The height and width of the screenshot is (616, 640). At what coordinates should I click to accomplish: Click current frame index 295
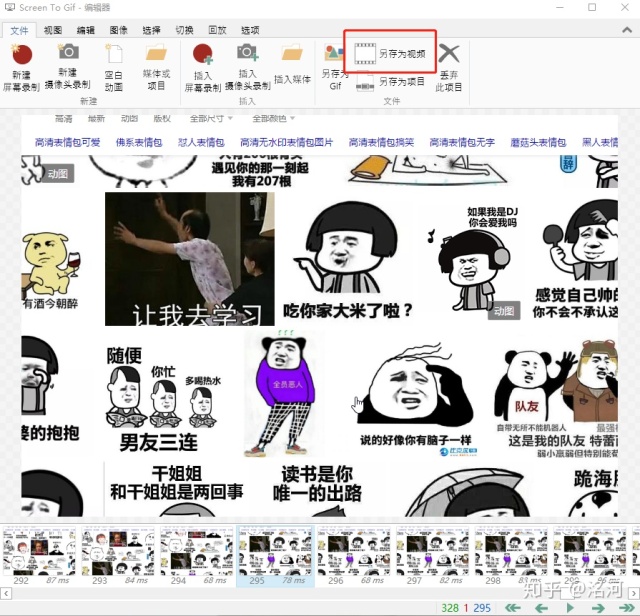point(482,608)
